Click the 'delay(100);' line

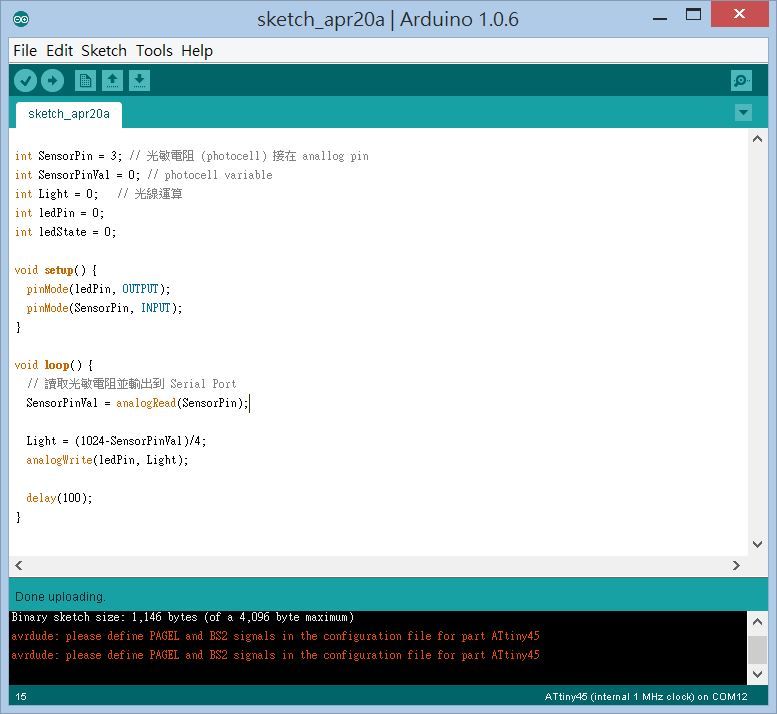[59, 498]
